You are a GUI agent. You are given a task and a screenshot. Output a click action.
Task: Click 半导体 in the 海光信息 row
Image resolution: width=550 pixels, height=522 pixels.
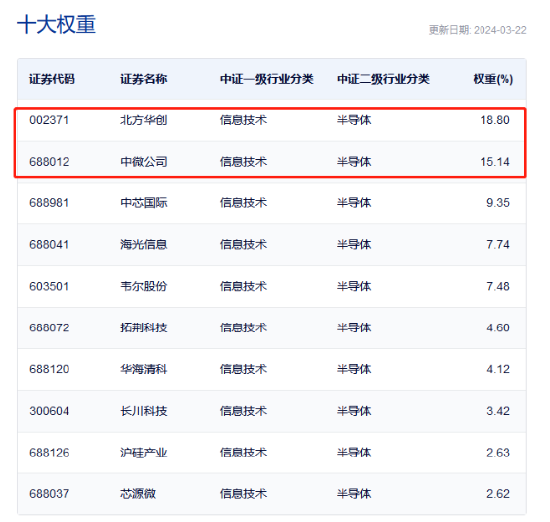354,244
